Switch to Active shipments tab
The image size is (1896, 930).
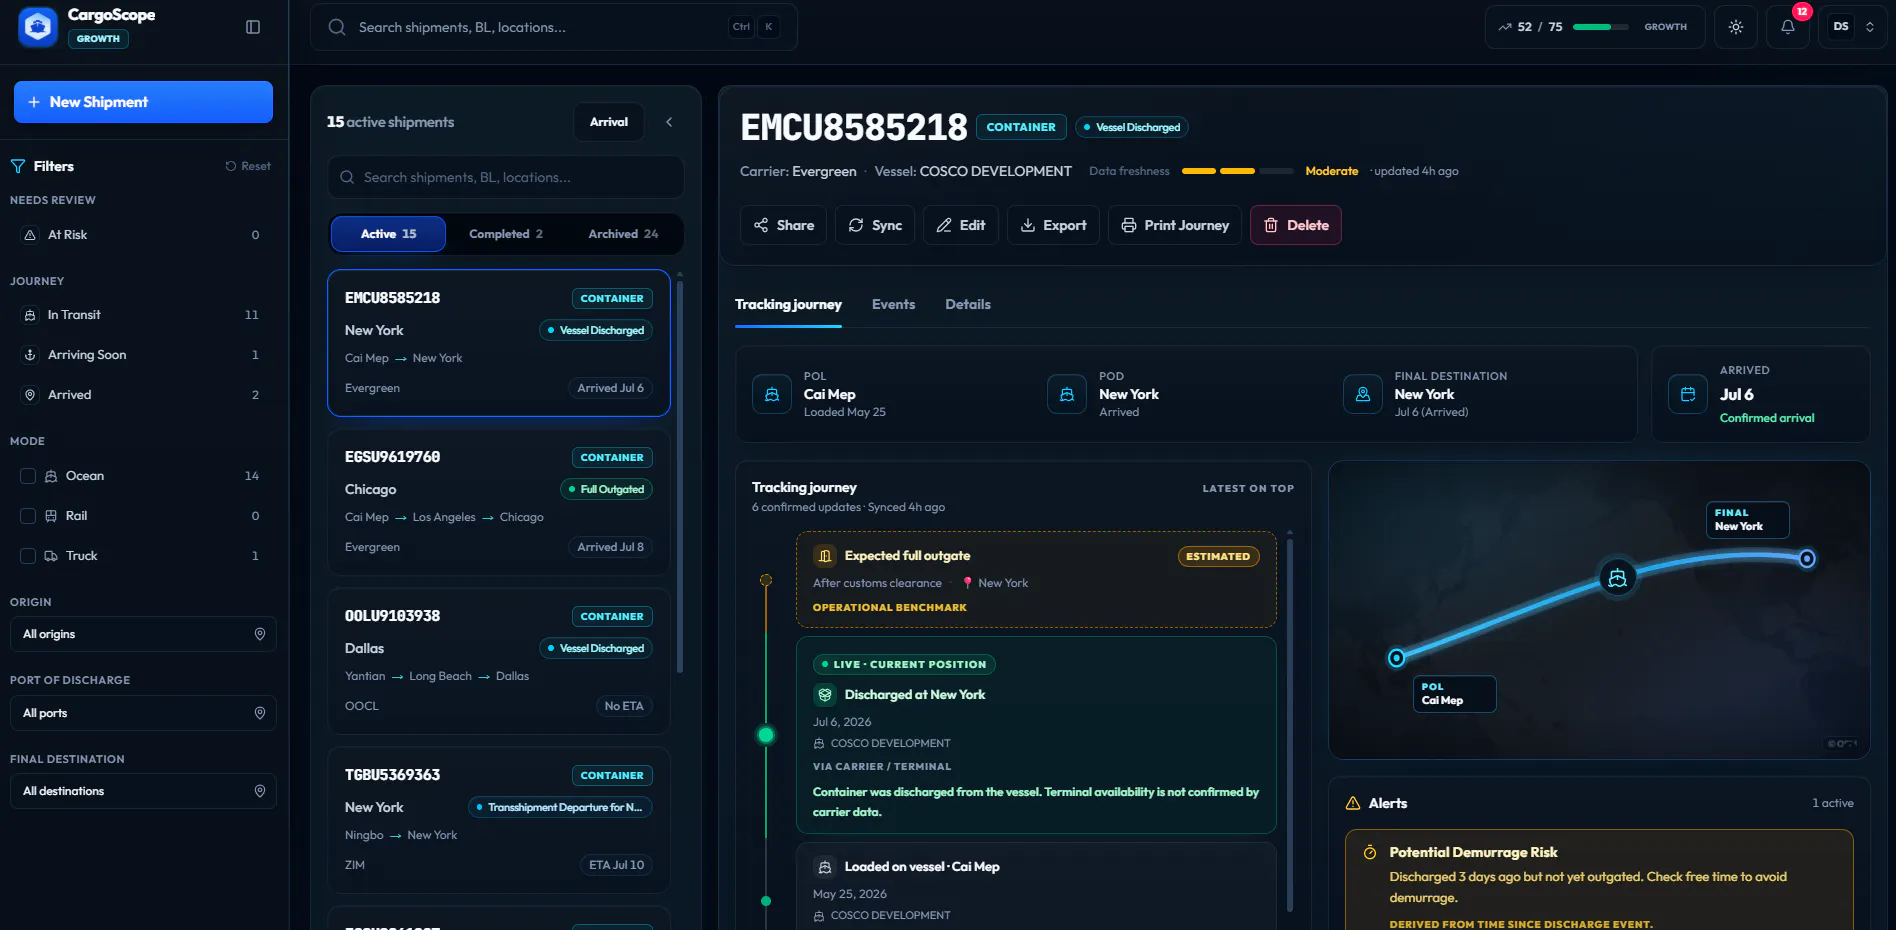388,234
